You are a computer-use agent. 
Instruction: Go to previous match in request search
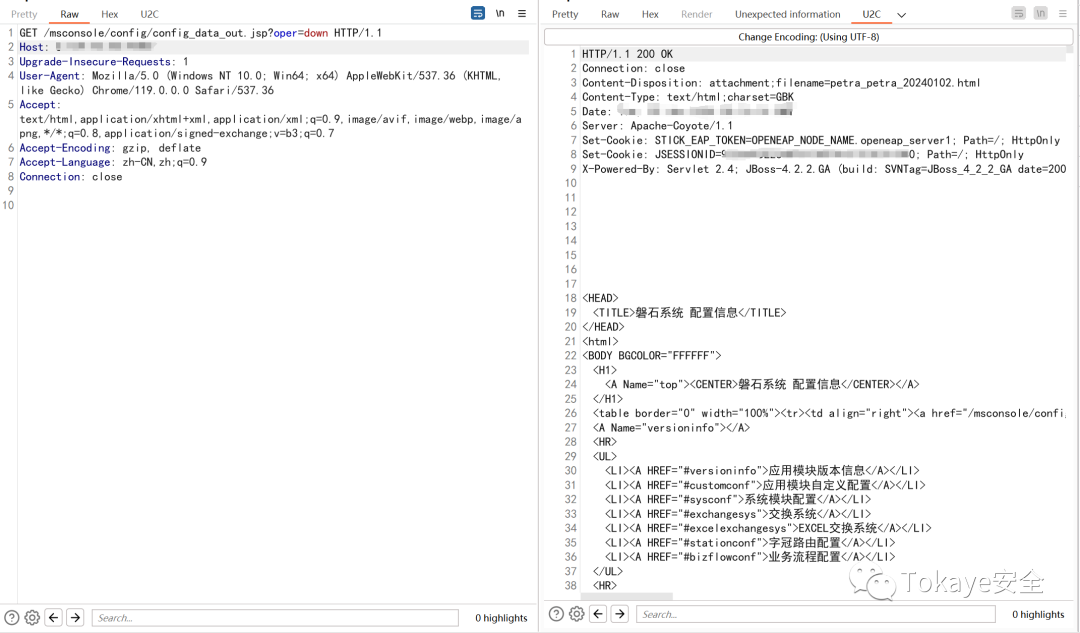(54, 617)
